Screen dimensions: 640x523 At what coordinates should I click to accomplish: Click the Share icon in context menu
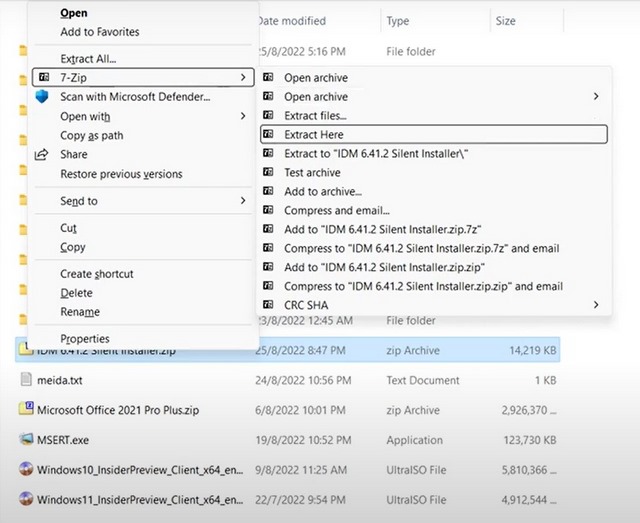point(41,155)
